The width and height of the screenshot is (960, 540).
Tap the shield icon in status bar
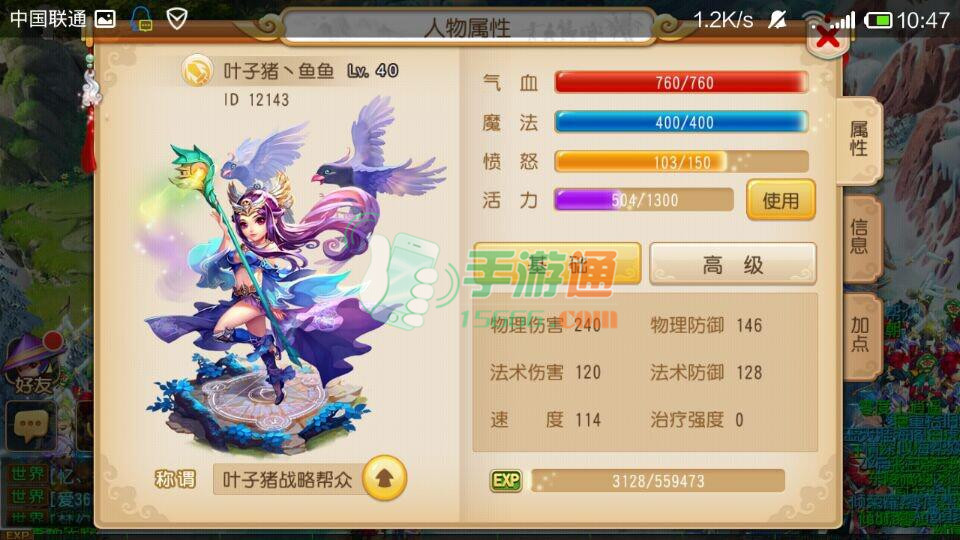(177, 20)
